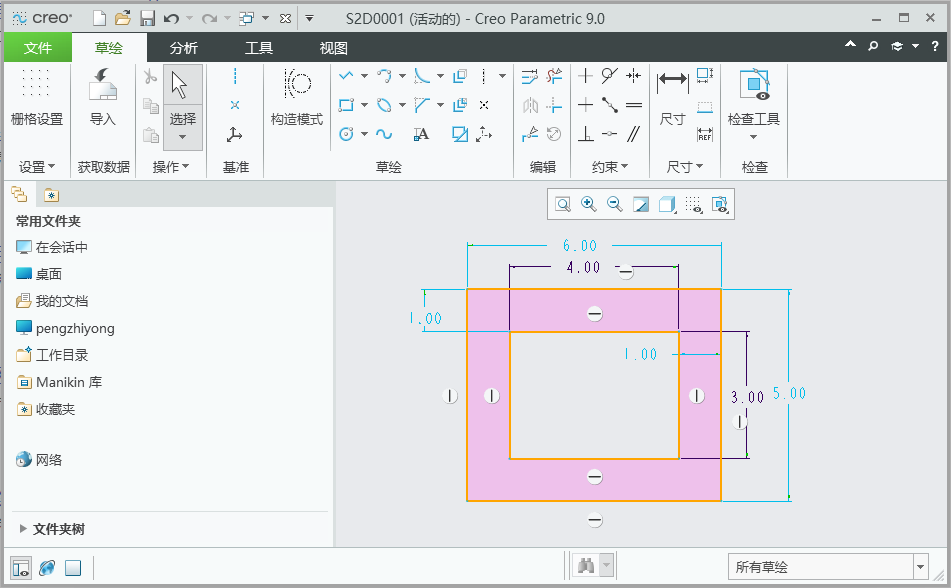The width and height of the screenshot is (951, 588).
Task: Choose the Spline curve tool
Action: point(384,134)
